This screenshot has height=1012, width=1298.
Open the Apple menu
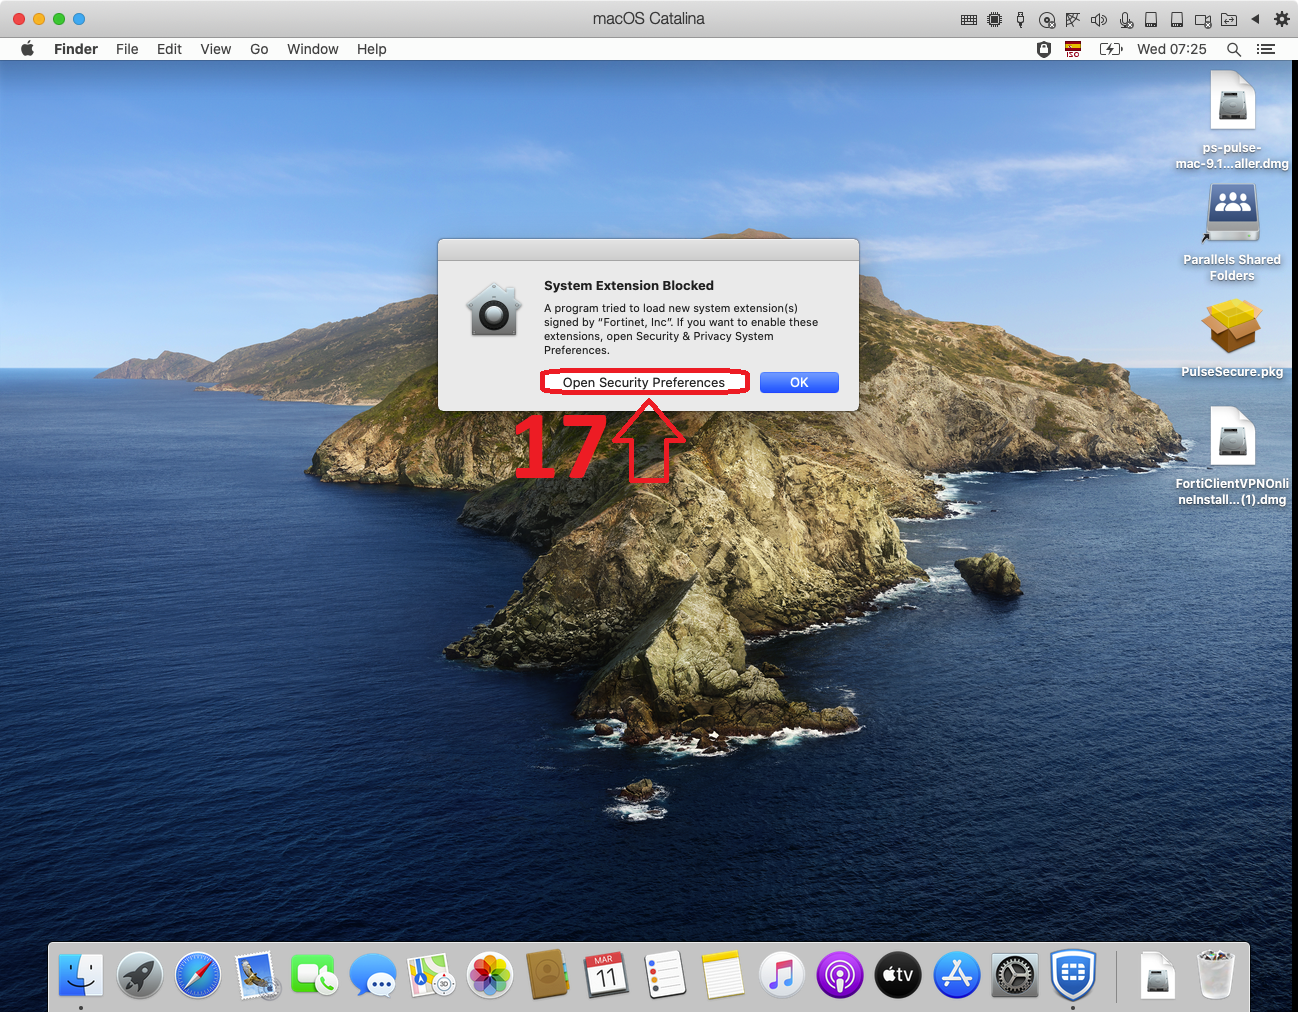tap(27, 49)
